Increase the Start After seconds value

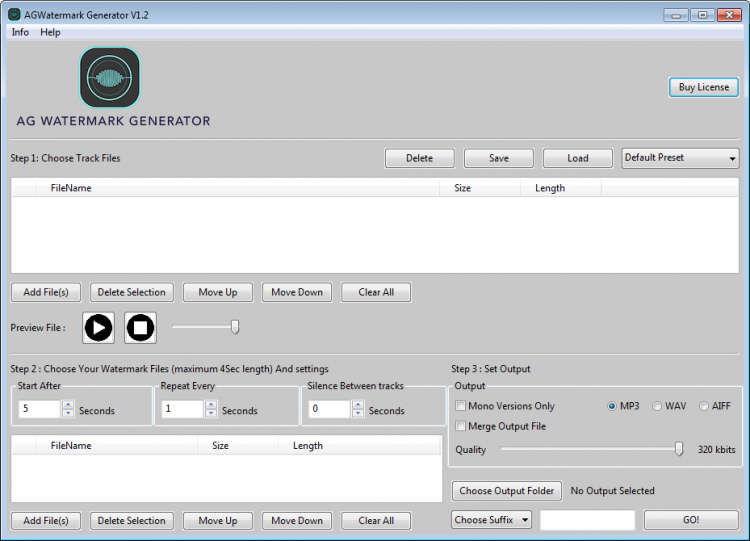pos(68,404)
